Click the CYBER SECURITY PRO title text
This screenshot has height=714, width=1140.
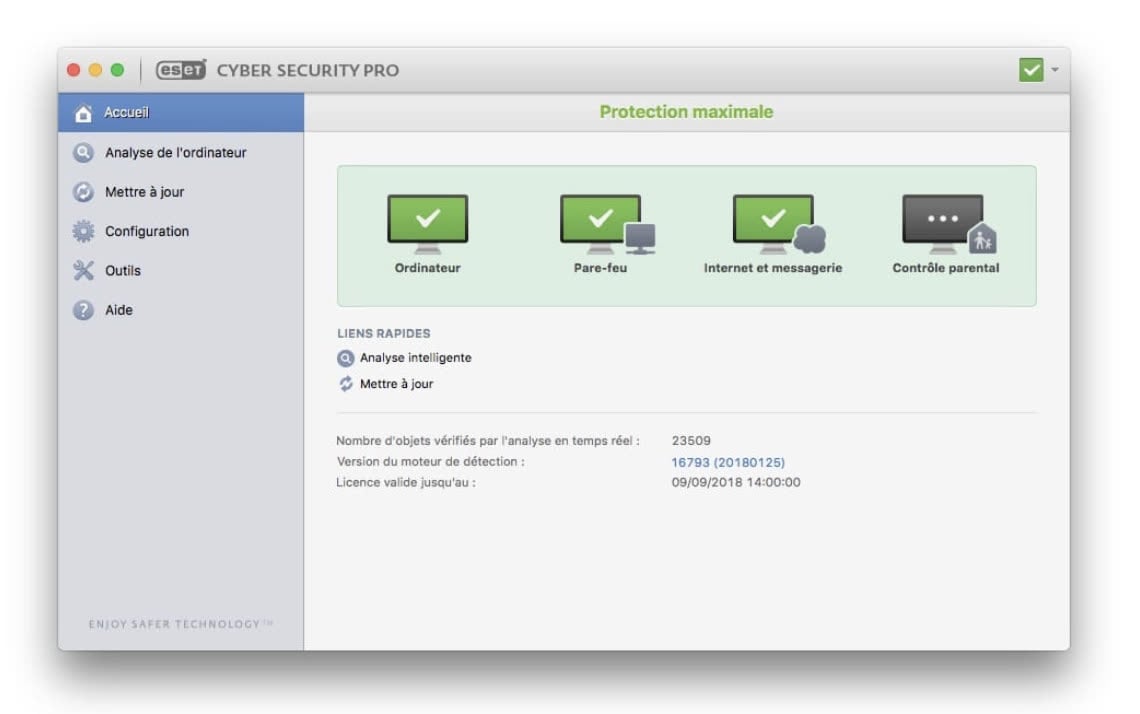[x=308, y=71]
